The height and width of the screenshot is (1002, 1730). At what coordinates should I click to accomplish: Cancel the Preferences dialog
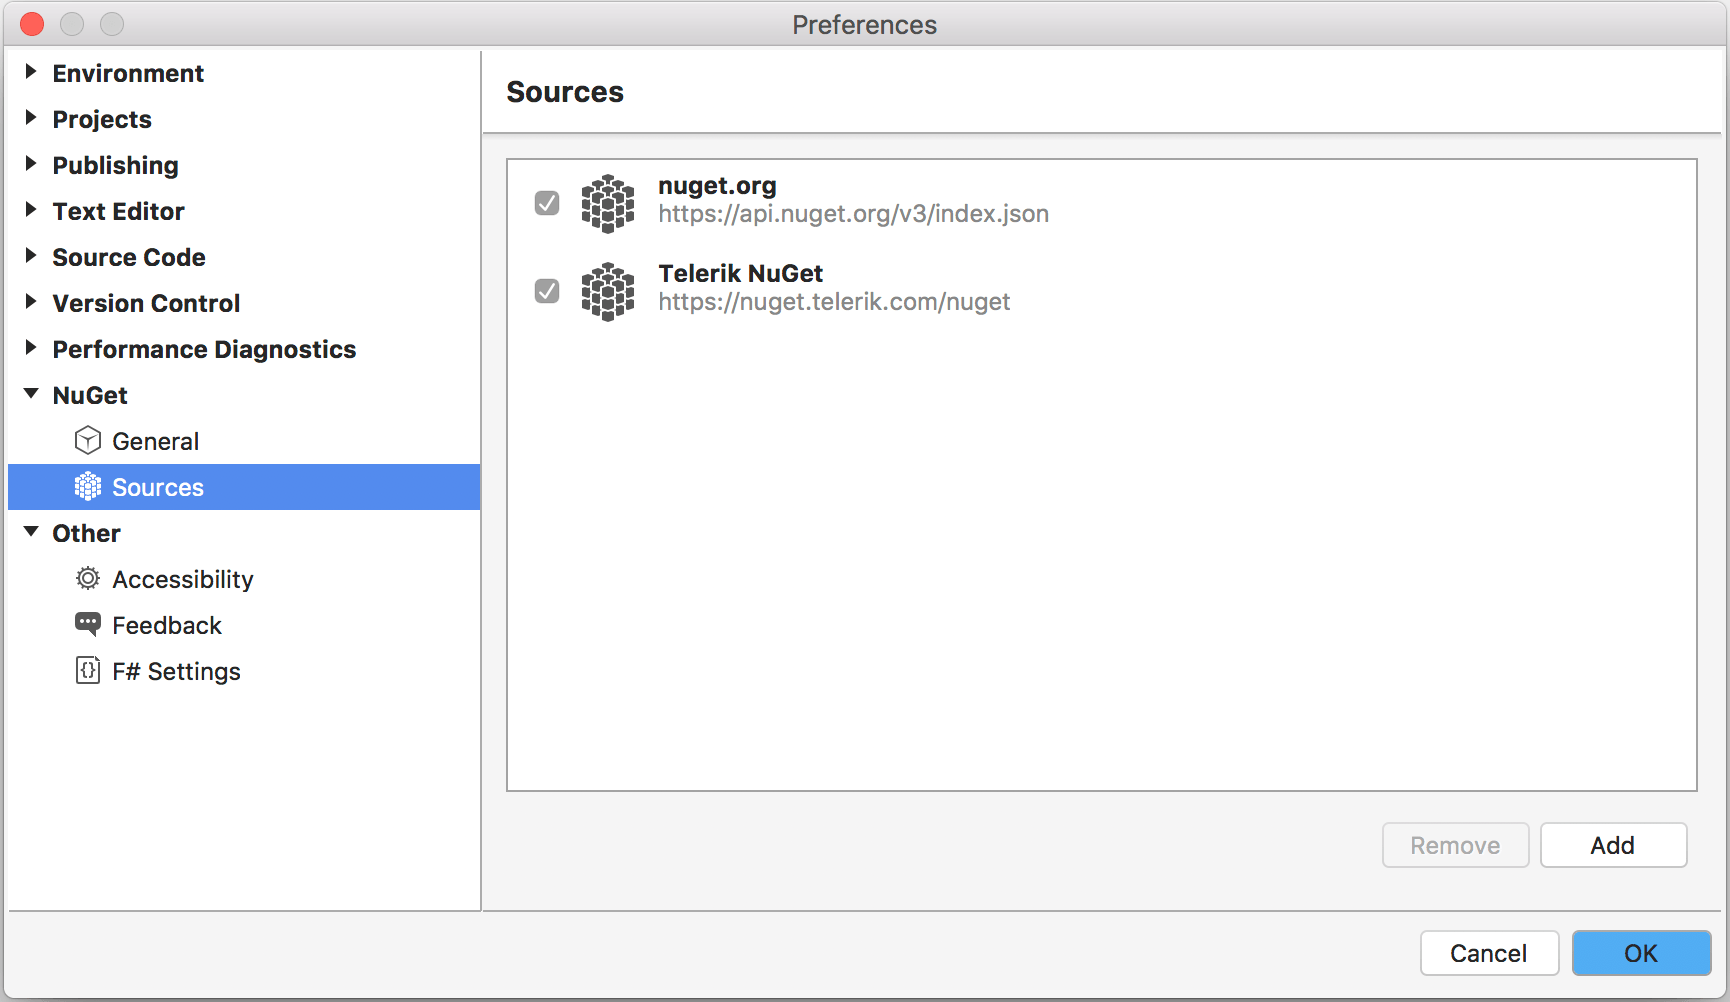tap(1489, 953)
